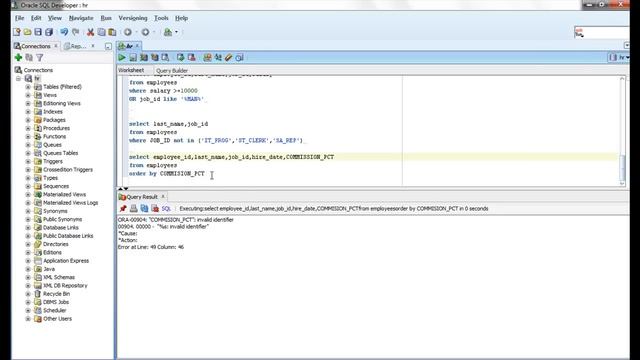Select Recycle Bin in the tree
Viewport: 640px width, 360px height.
(x=56, y=294)
